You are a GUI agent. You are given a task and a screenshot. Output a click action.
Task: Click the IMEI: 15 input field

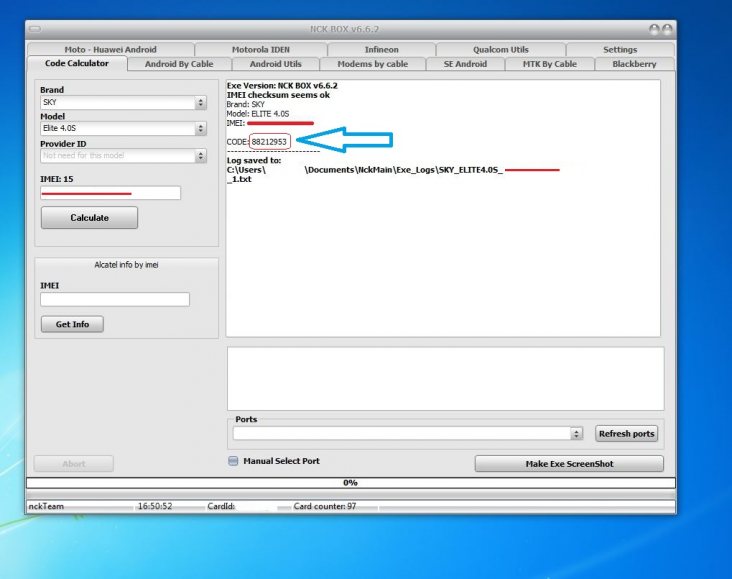[x=111, y=193]
